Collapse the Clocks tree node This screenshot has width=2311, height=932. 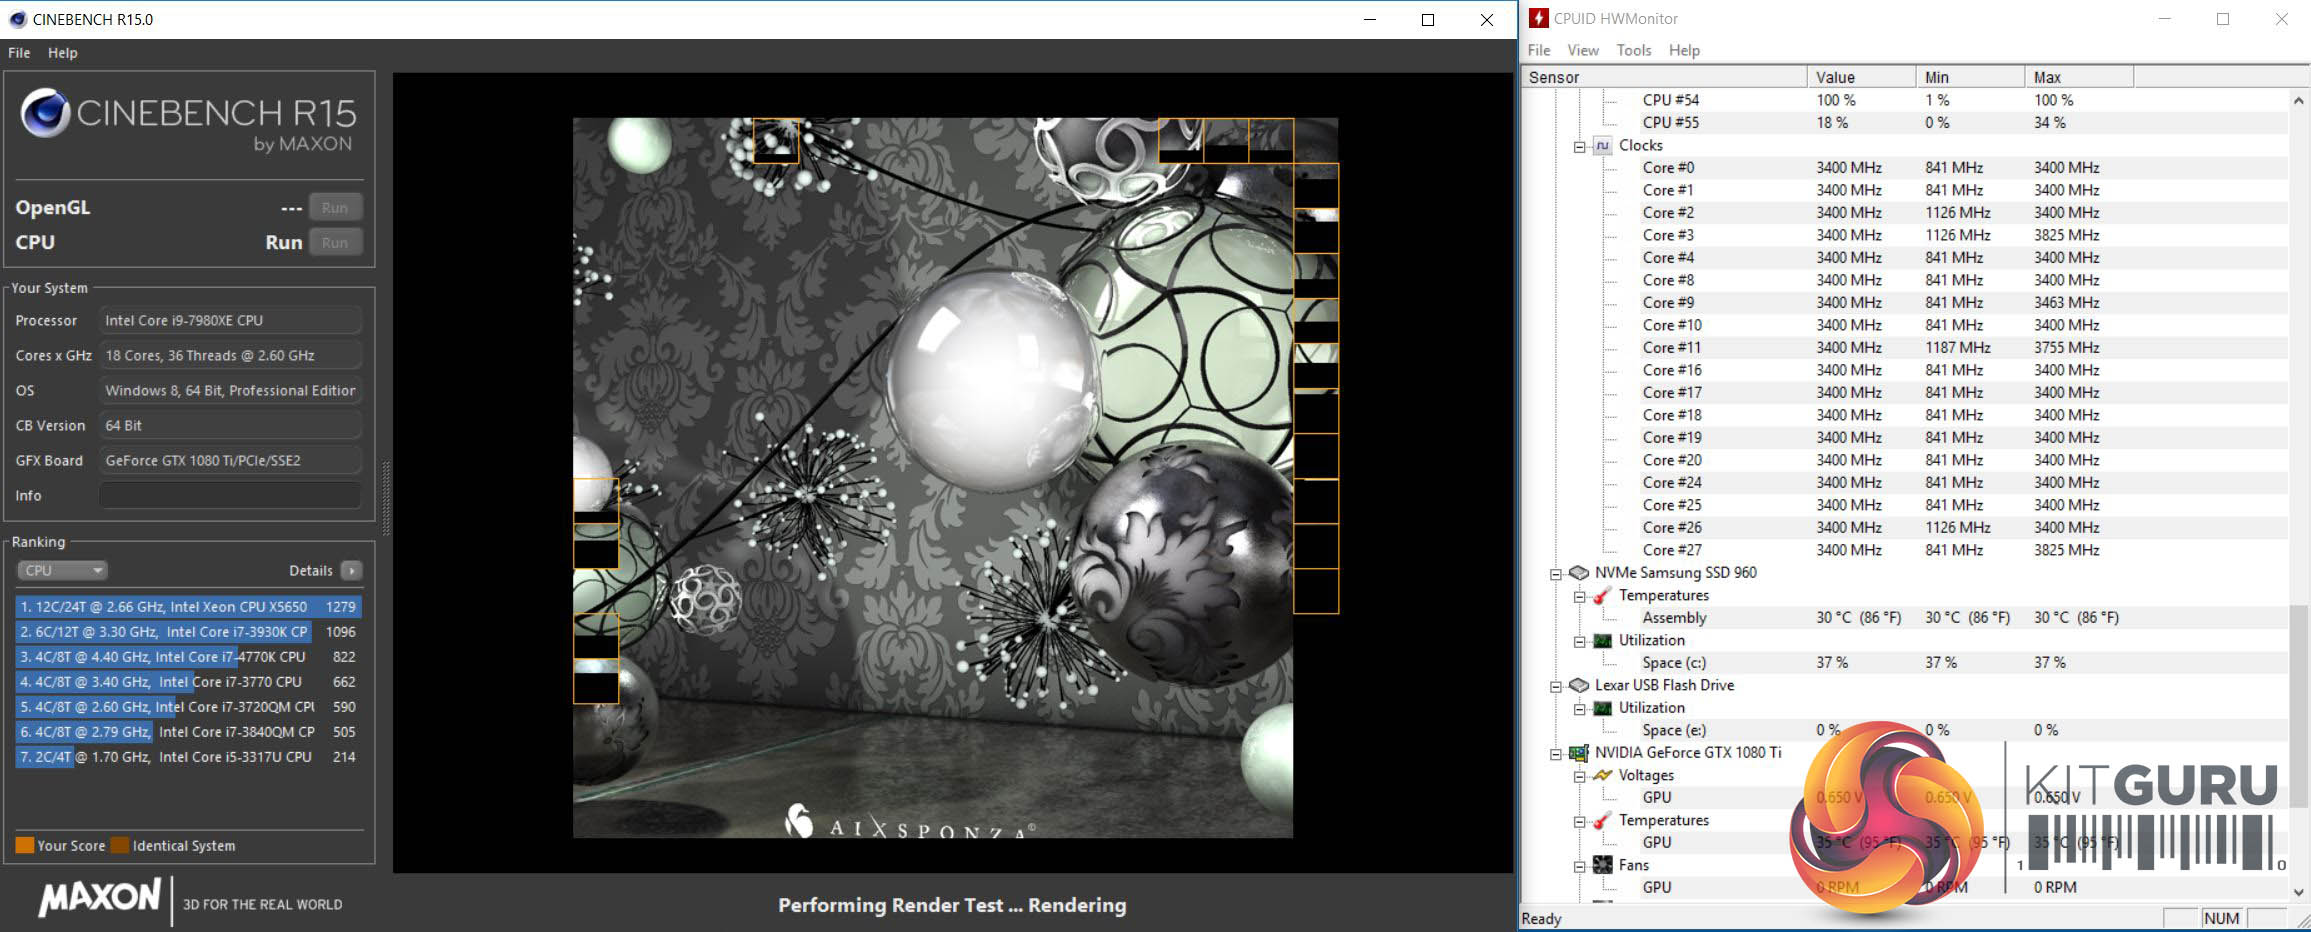pos(1580,147)
